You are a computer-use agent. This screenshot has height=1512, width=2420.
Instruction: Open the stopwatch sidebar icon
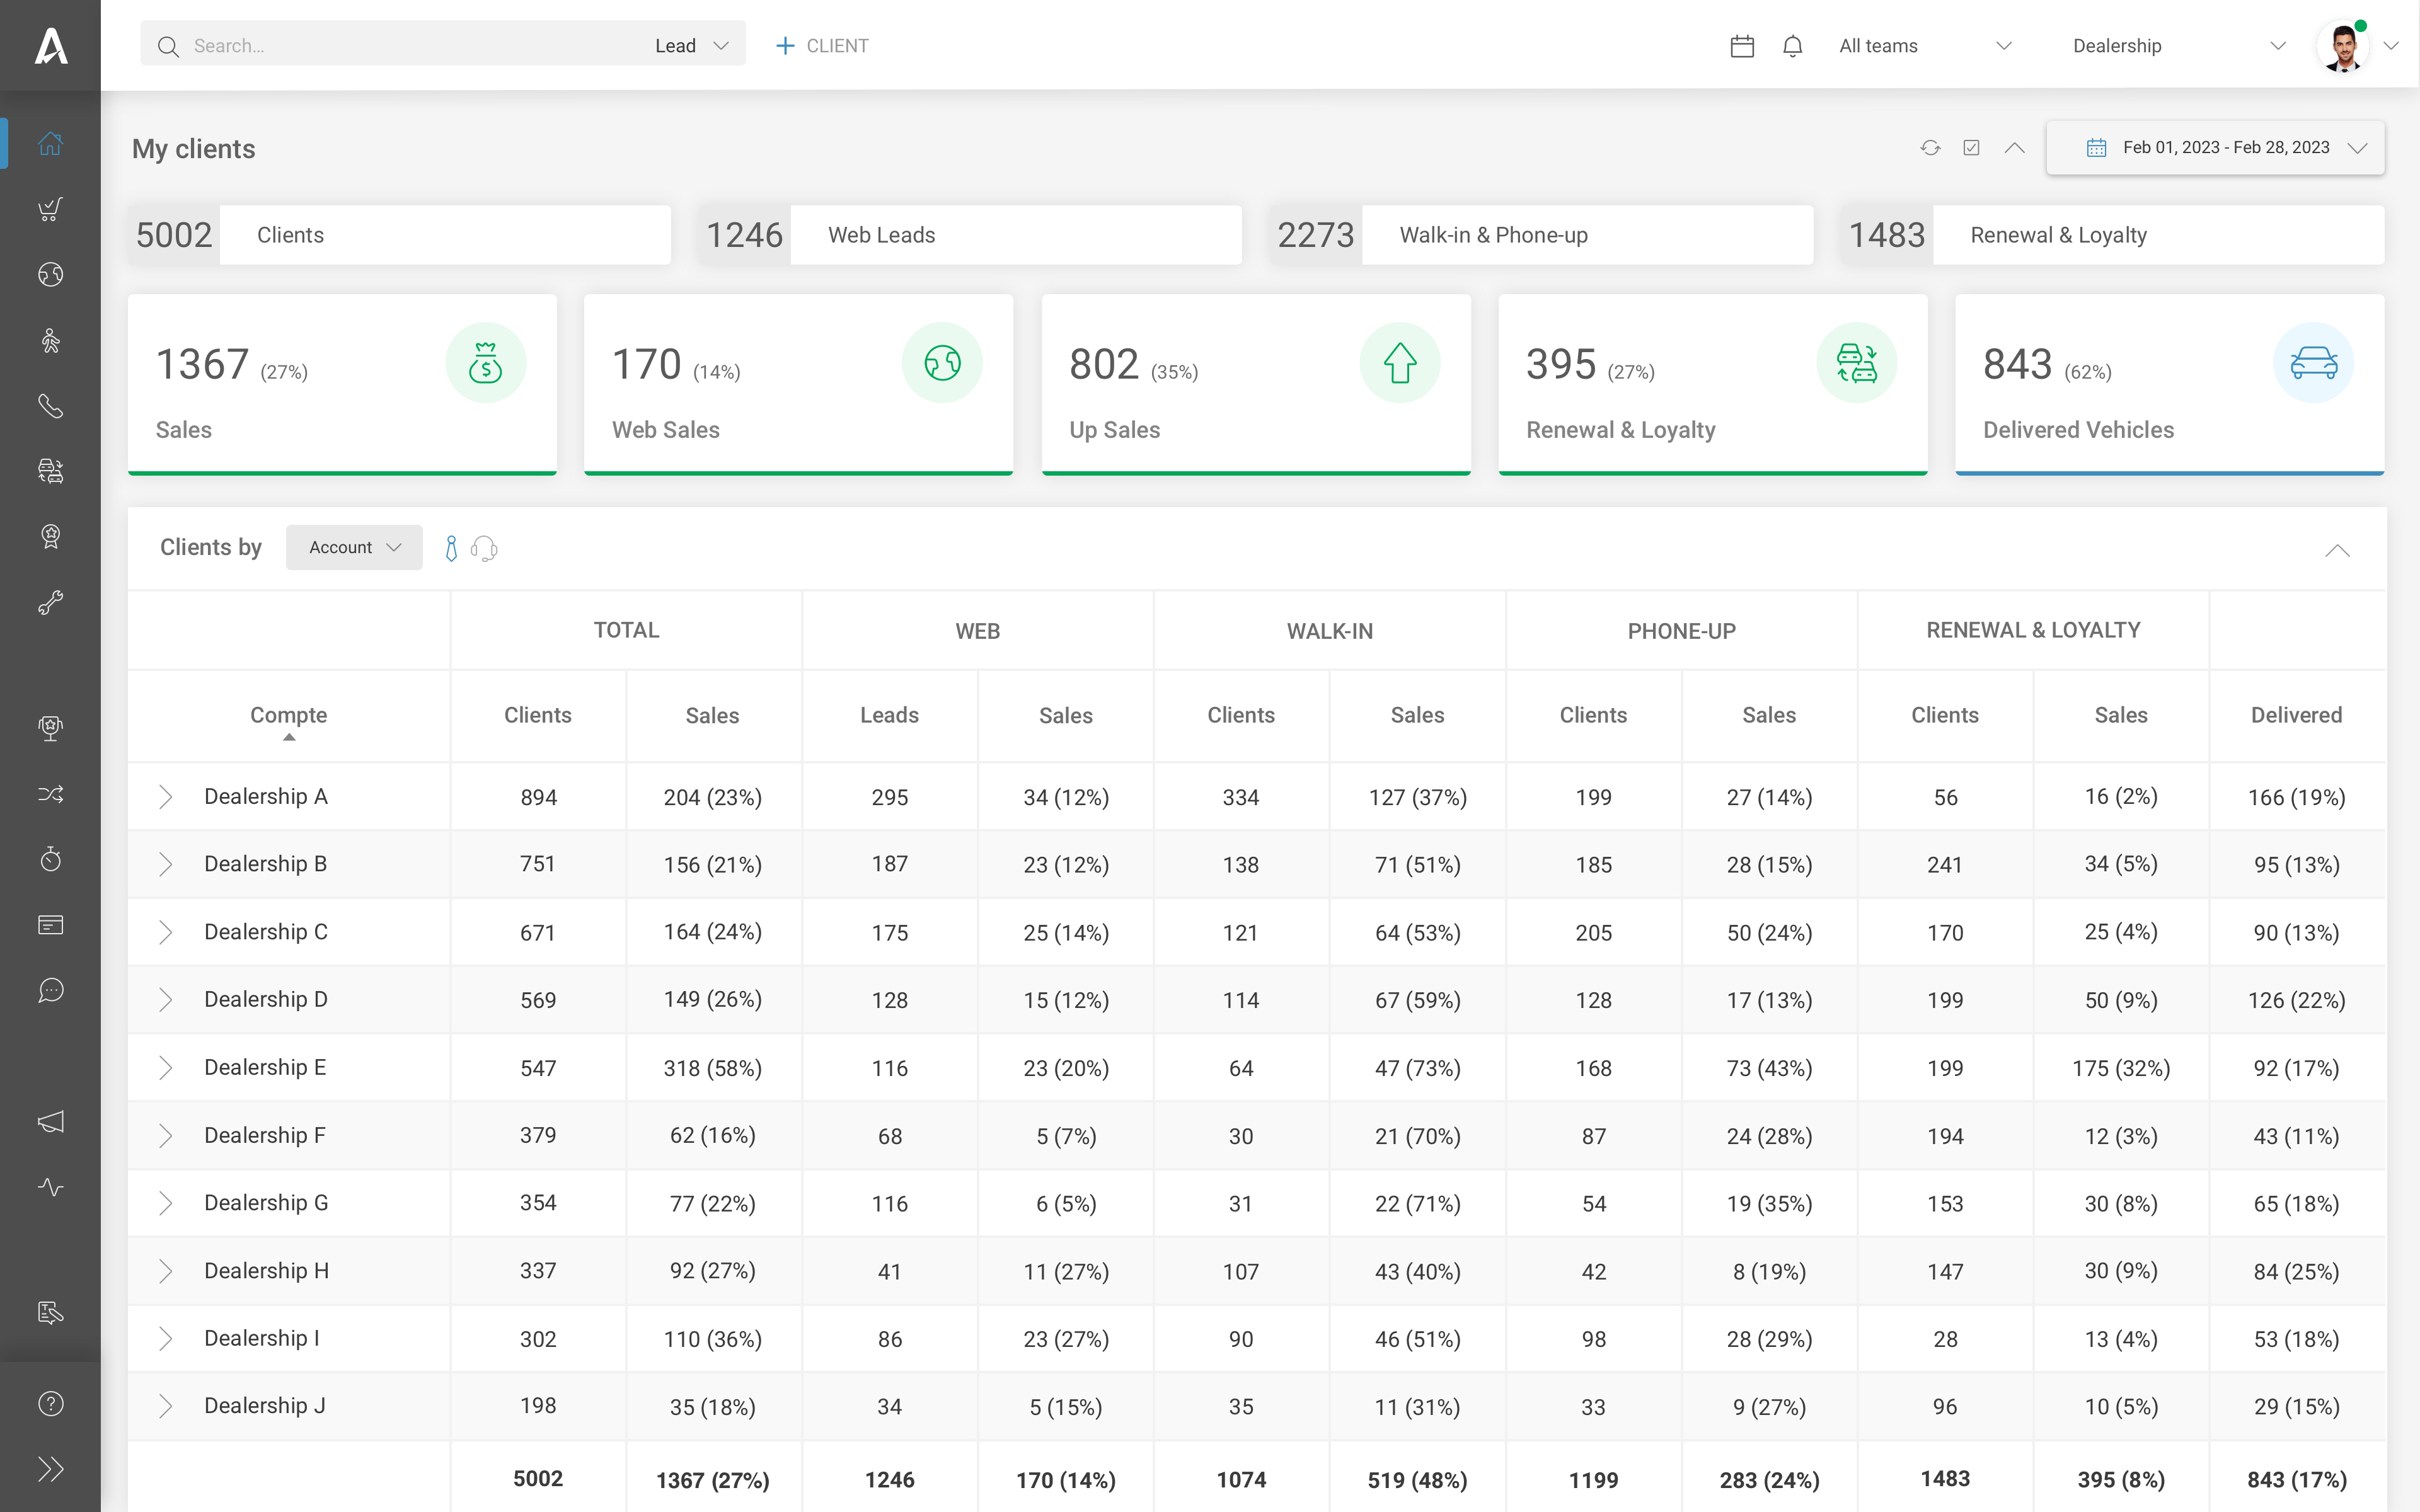point(50,859)
